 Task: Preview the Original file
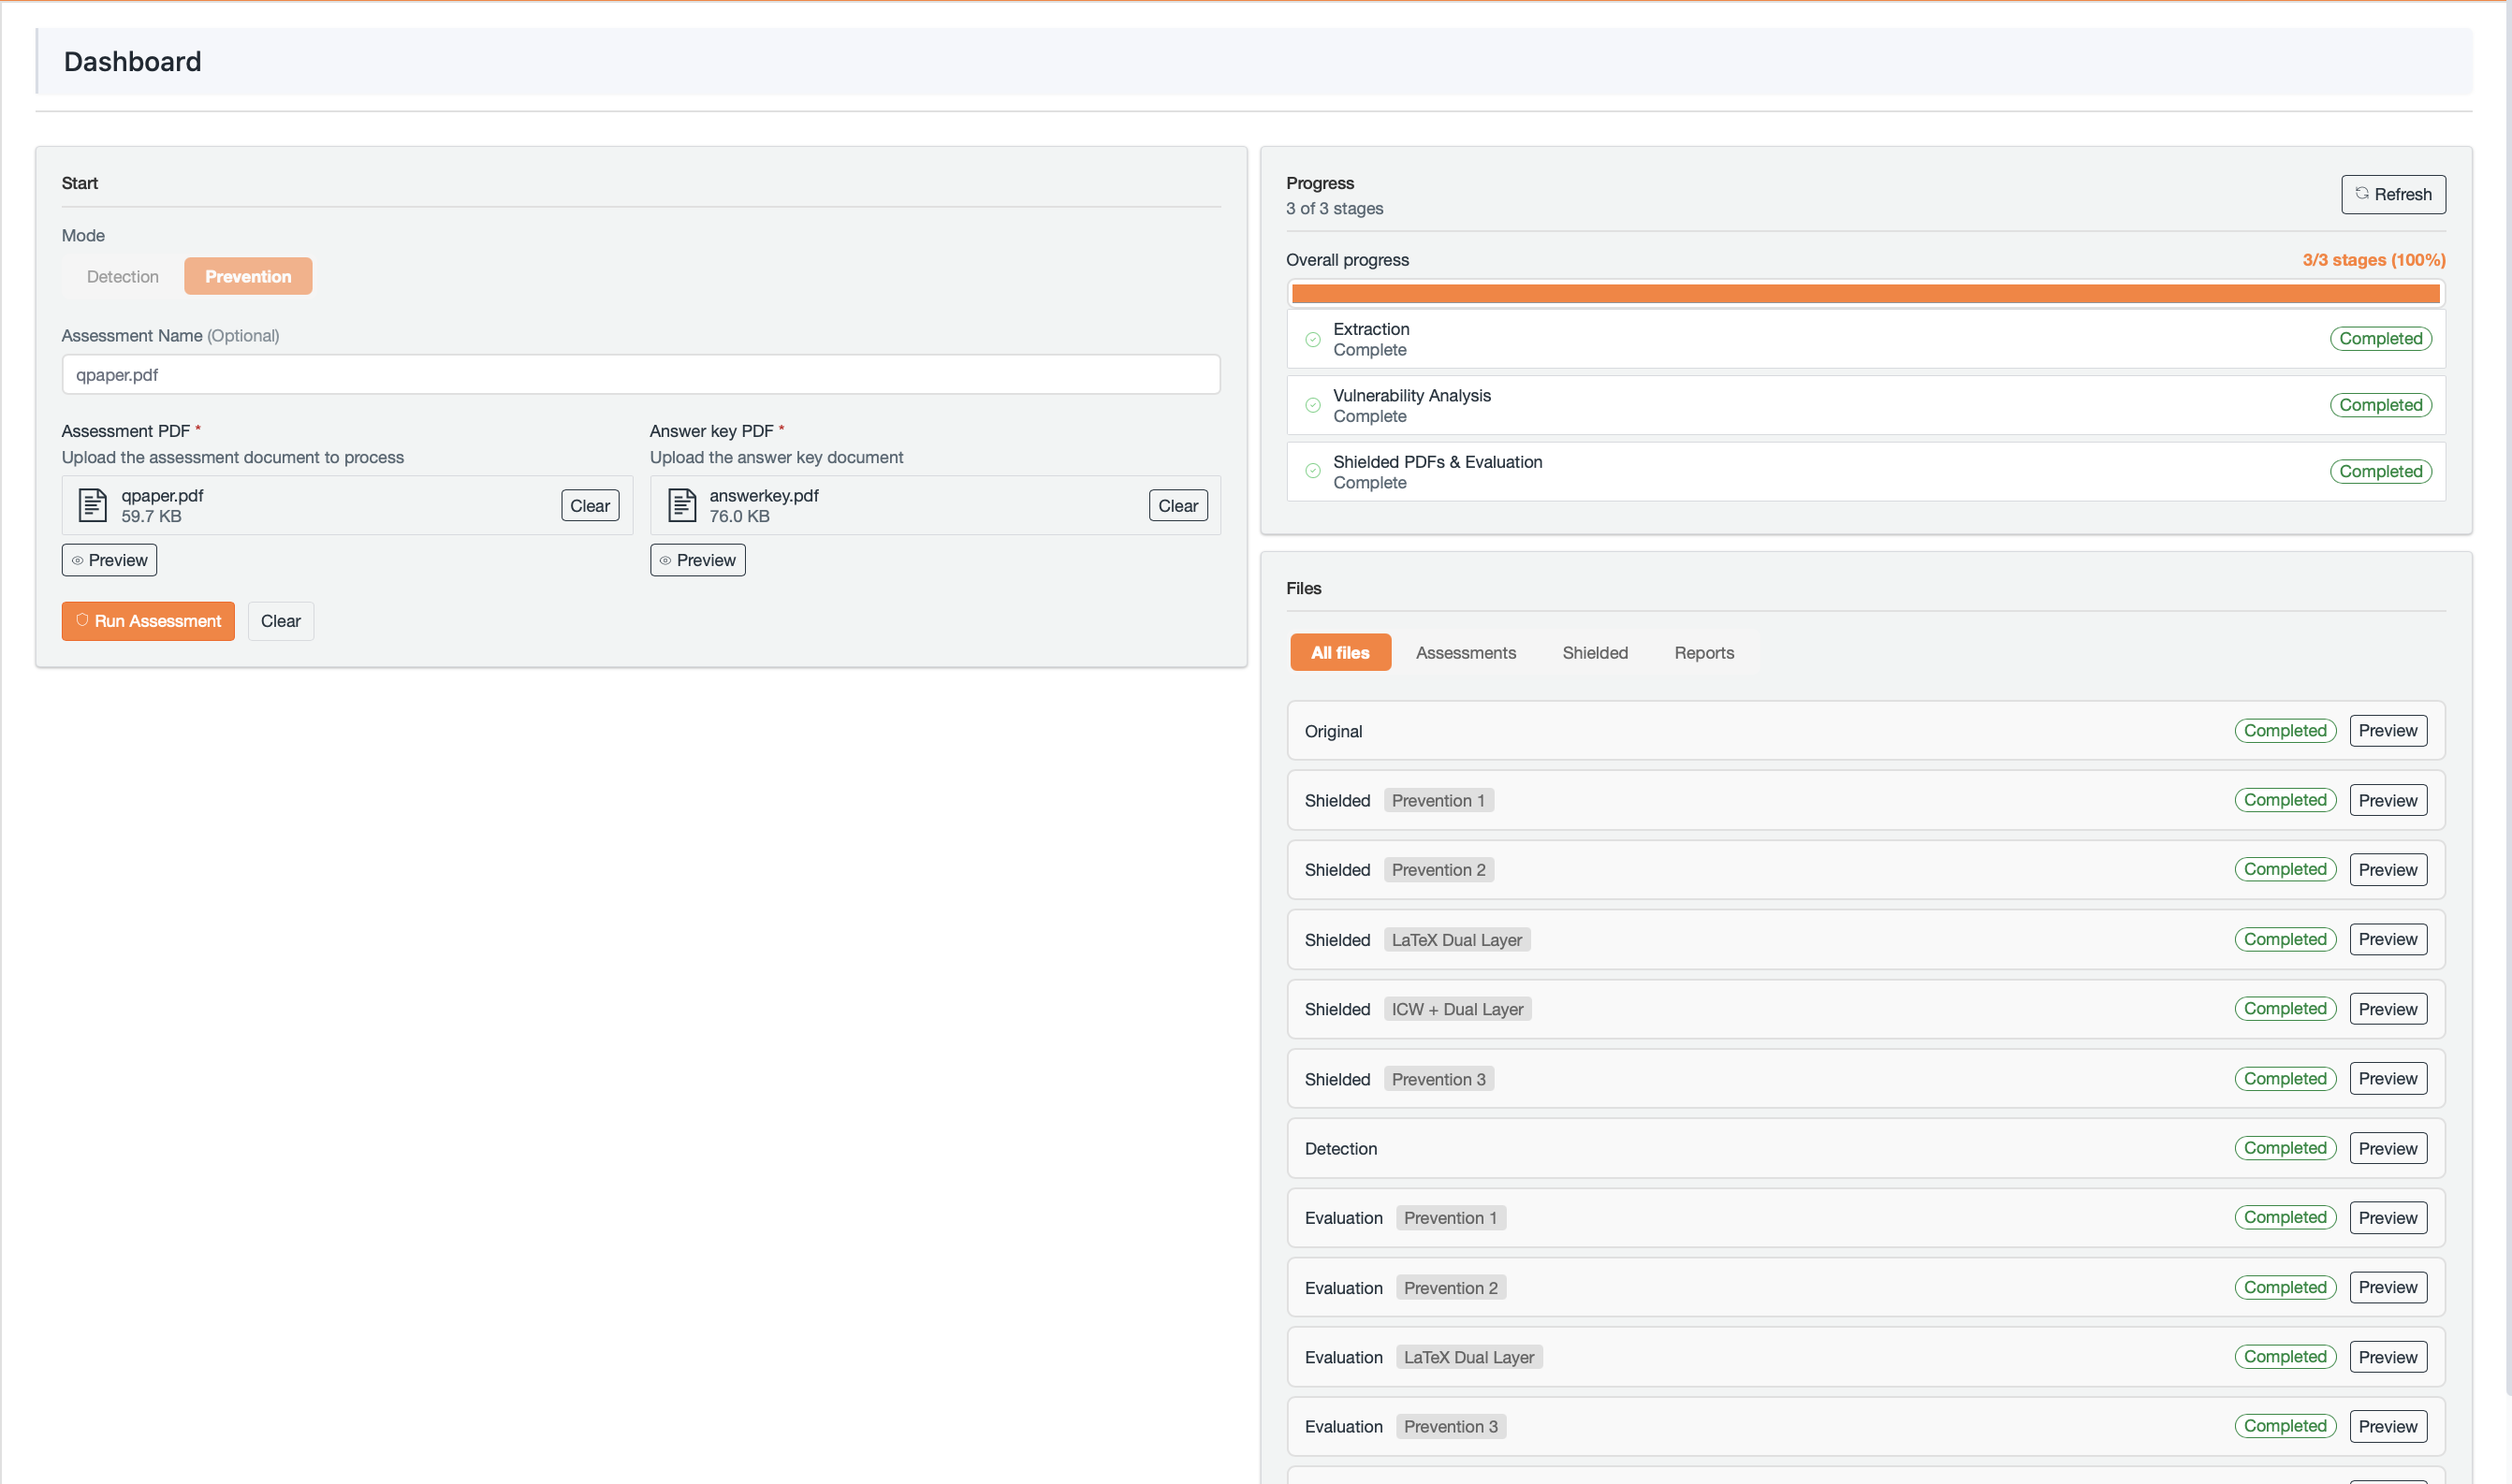point(2387,730)
